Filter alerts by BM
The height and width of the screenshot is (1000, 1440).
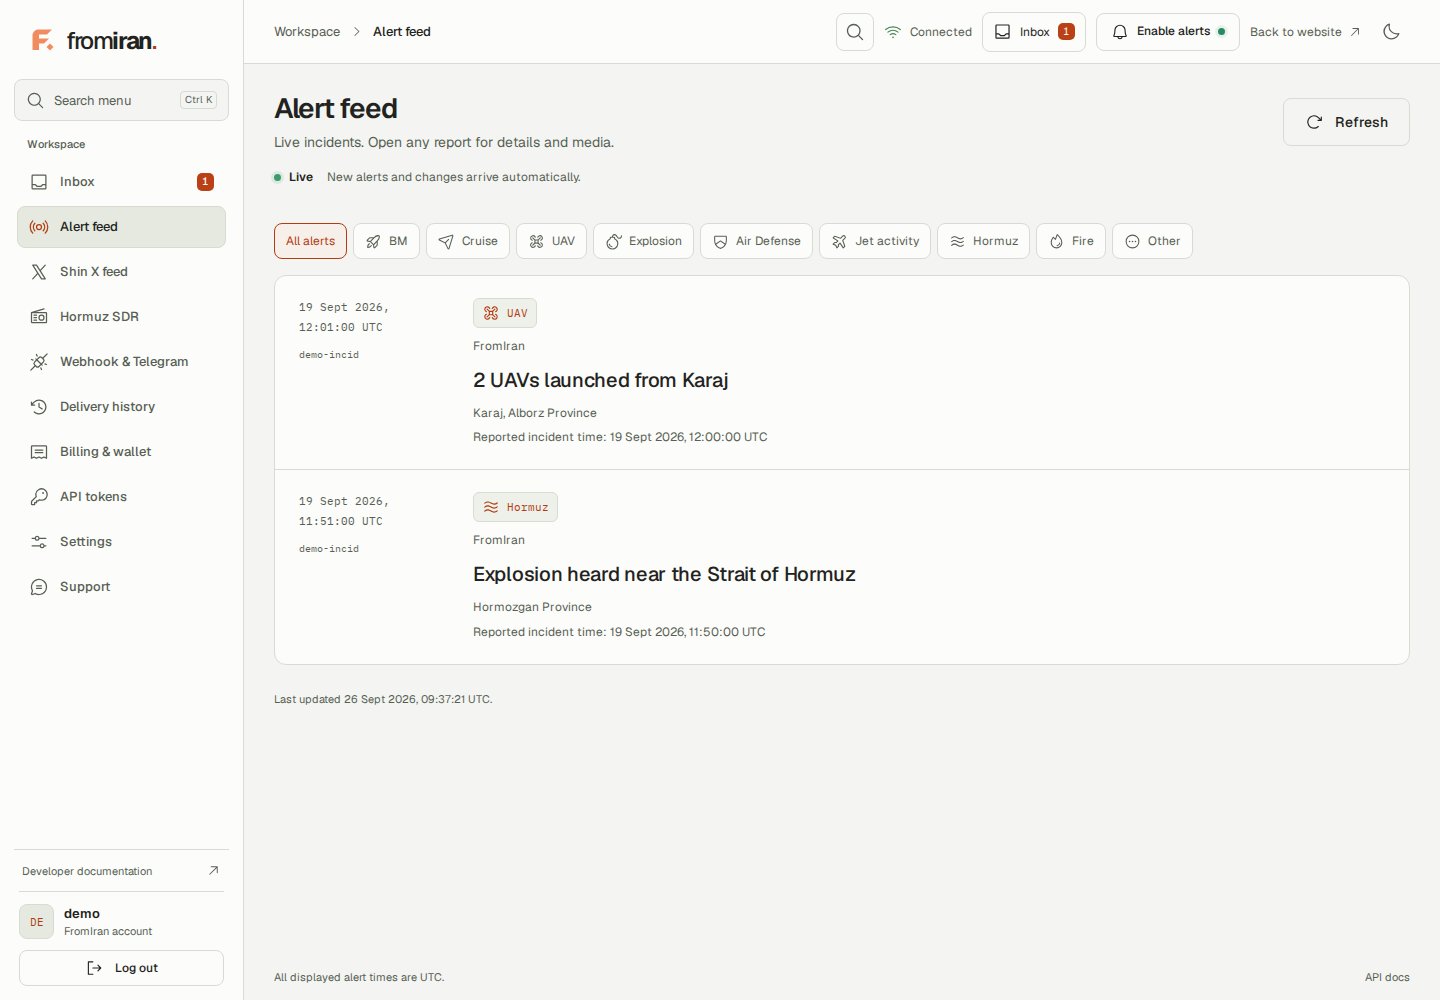click(386, 241)
